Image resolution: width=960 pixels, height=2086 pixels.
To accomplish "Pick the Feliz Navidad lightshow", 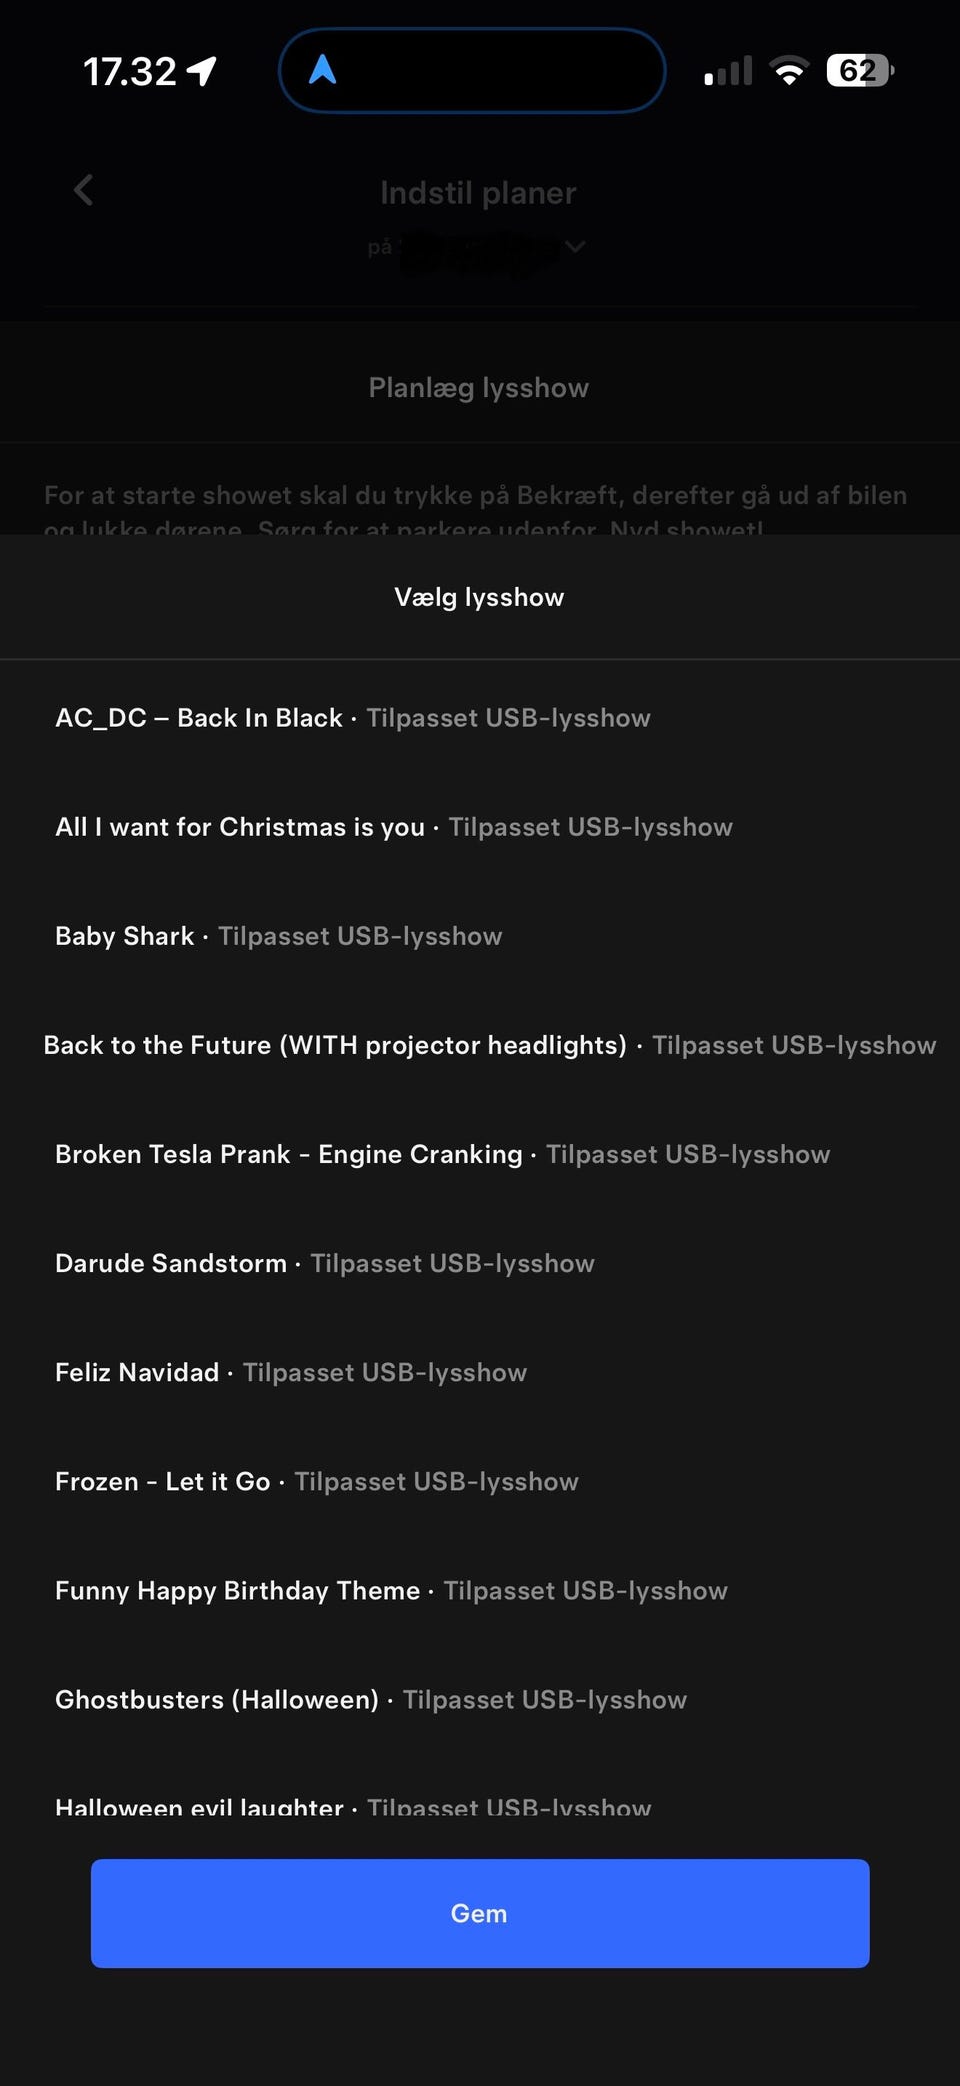I will tap(291, 1372).
